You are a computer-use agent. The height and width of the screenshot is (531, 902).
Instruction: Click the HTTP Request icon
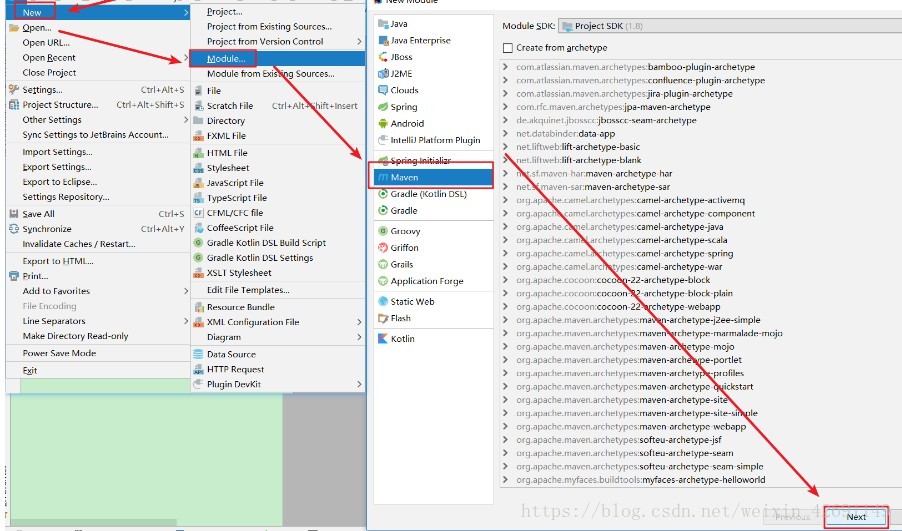pos(198,369)
